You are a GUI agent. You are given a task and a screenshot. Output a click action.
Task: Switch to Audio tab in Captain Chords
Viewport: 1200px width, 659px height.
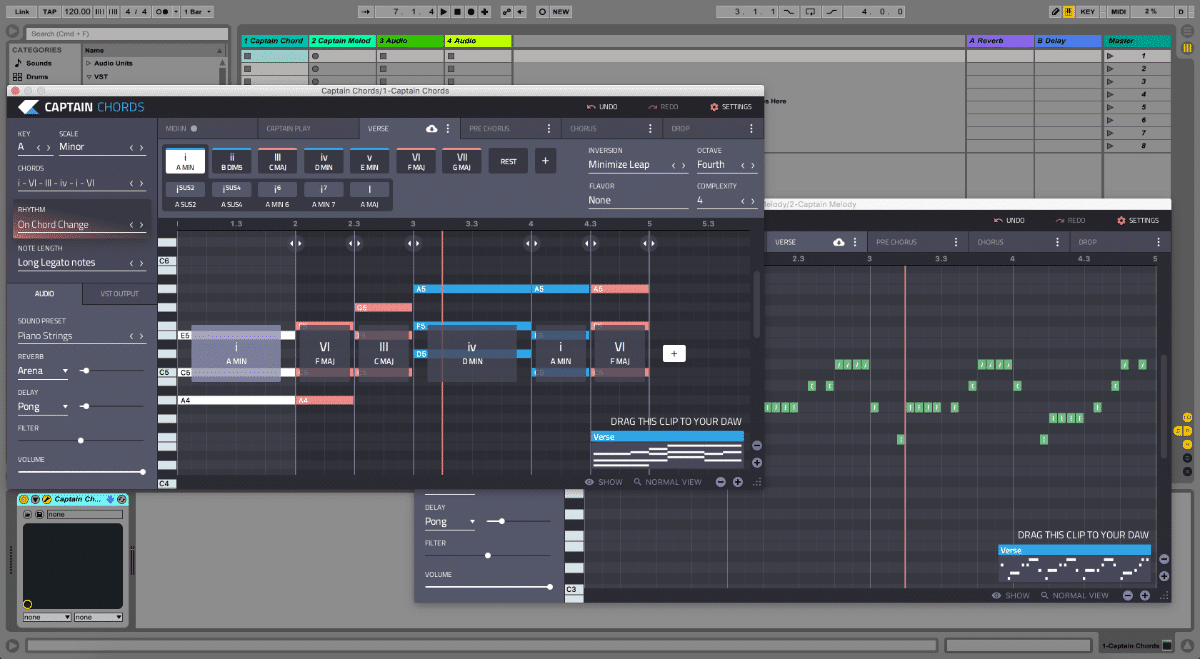pos(44,294)
